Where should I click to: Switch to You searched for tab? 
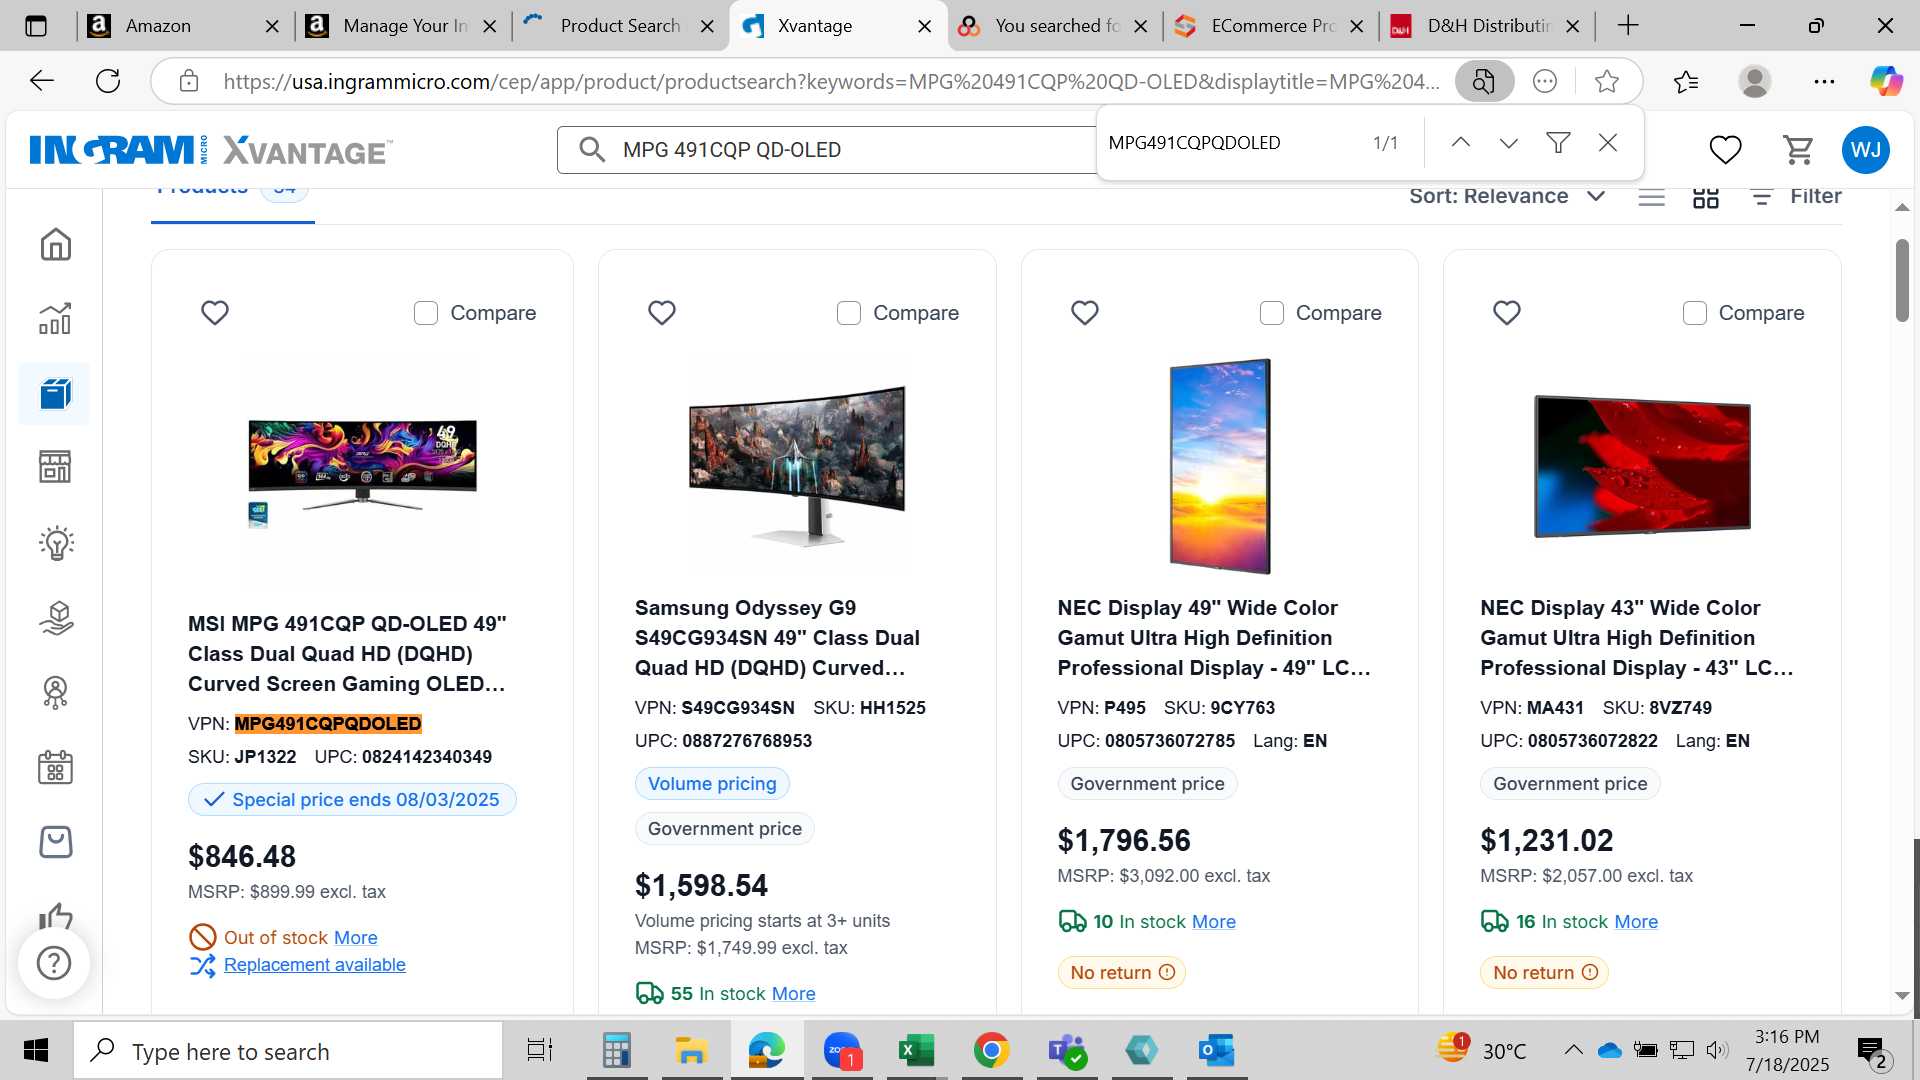(x=1055, y=26)
